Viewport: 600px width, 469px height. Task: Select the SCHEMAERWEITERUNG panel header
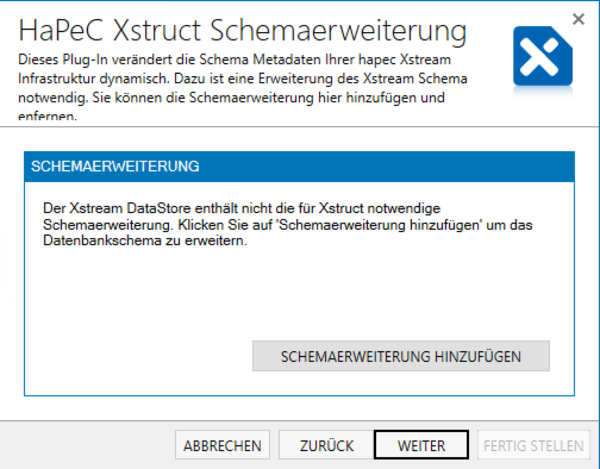[299, 166]
